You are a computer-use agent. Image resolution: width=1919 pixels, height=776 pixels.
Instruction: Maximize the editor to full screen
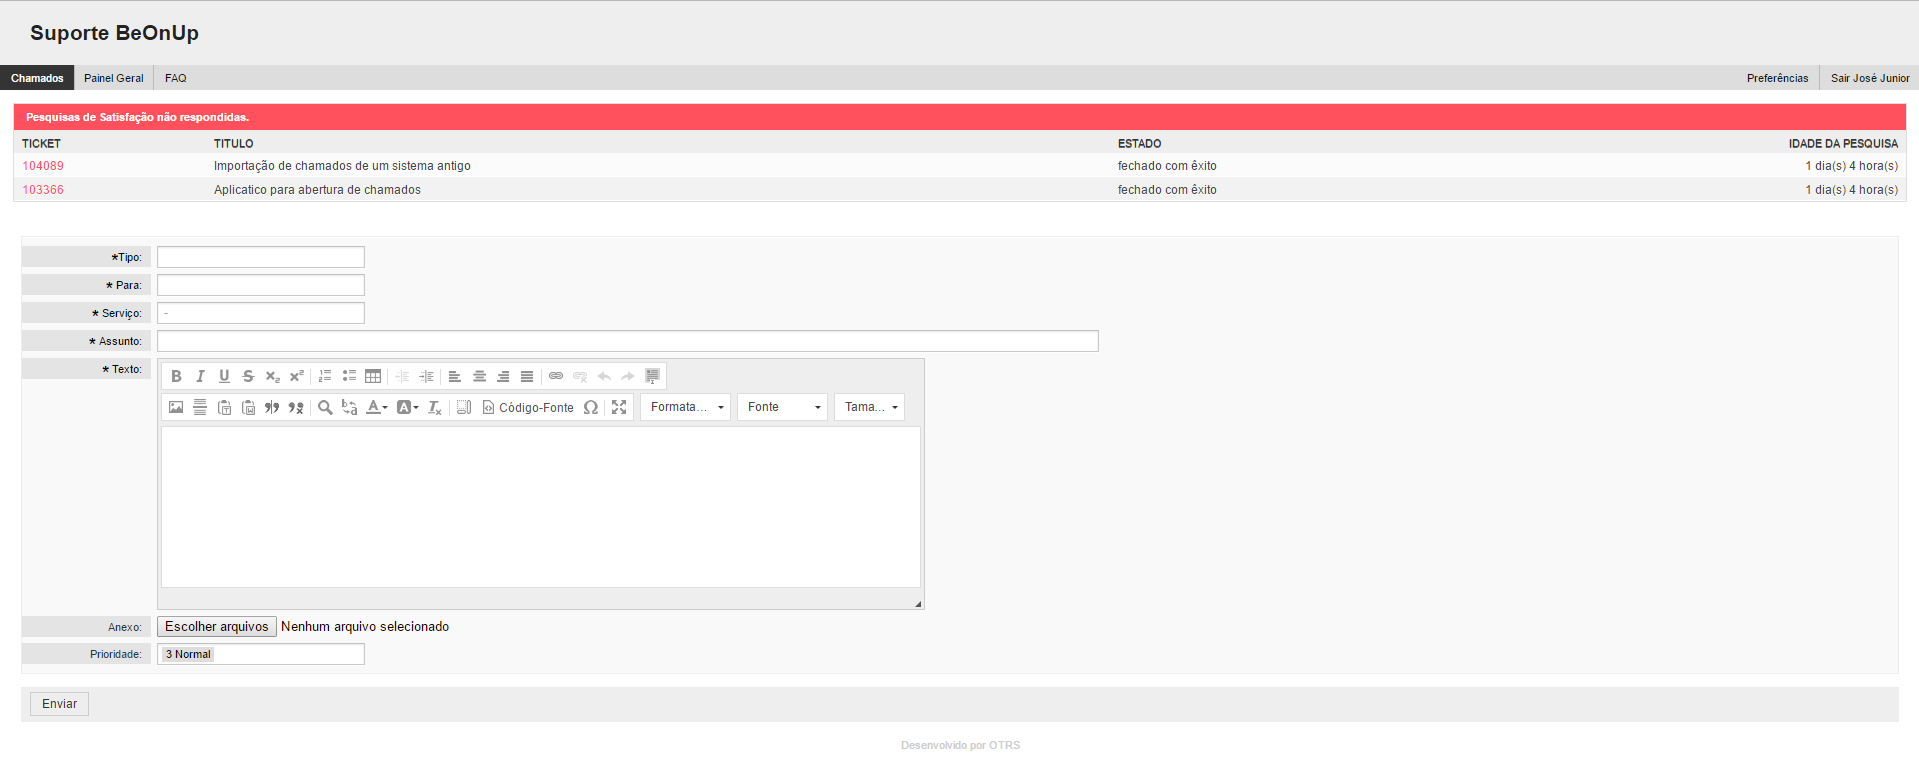click(x=619, y=407)
